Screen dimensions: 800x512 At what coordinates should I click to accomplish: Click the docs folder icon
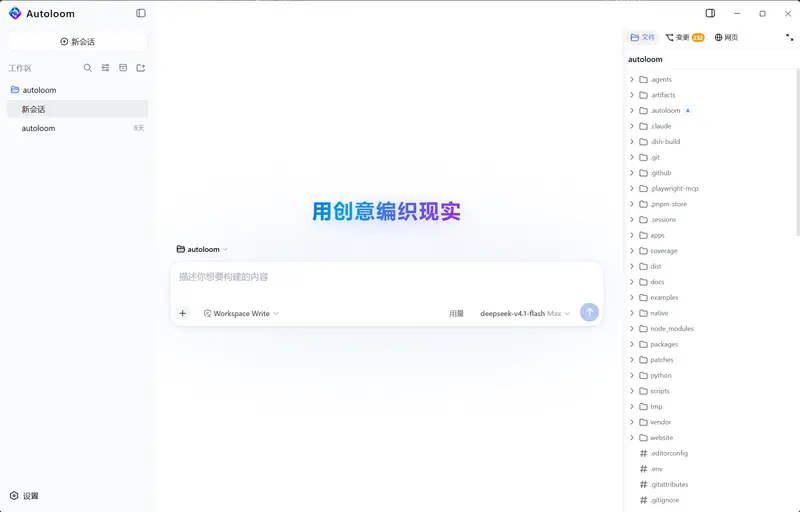tap(643, 282)
